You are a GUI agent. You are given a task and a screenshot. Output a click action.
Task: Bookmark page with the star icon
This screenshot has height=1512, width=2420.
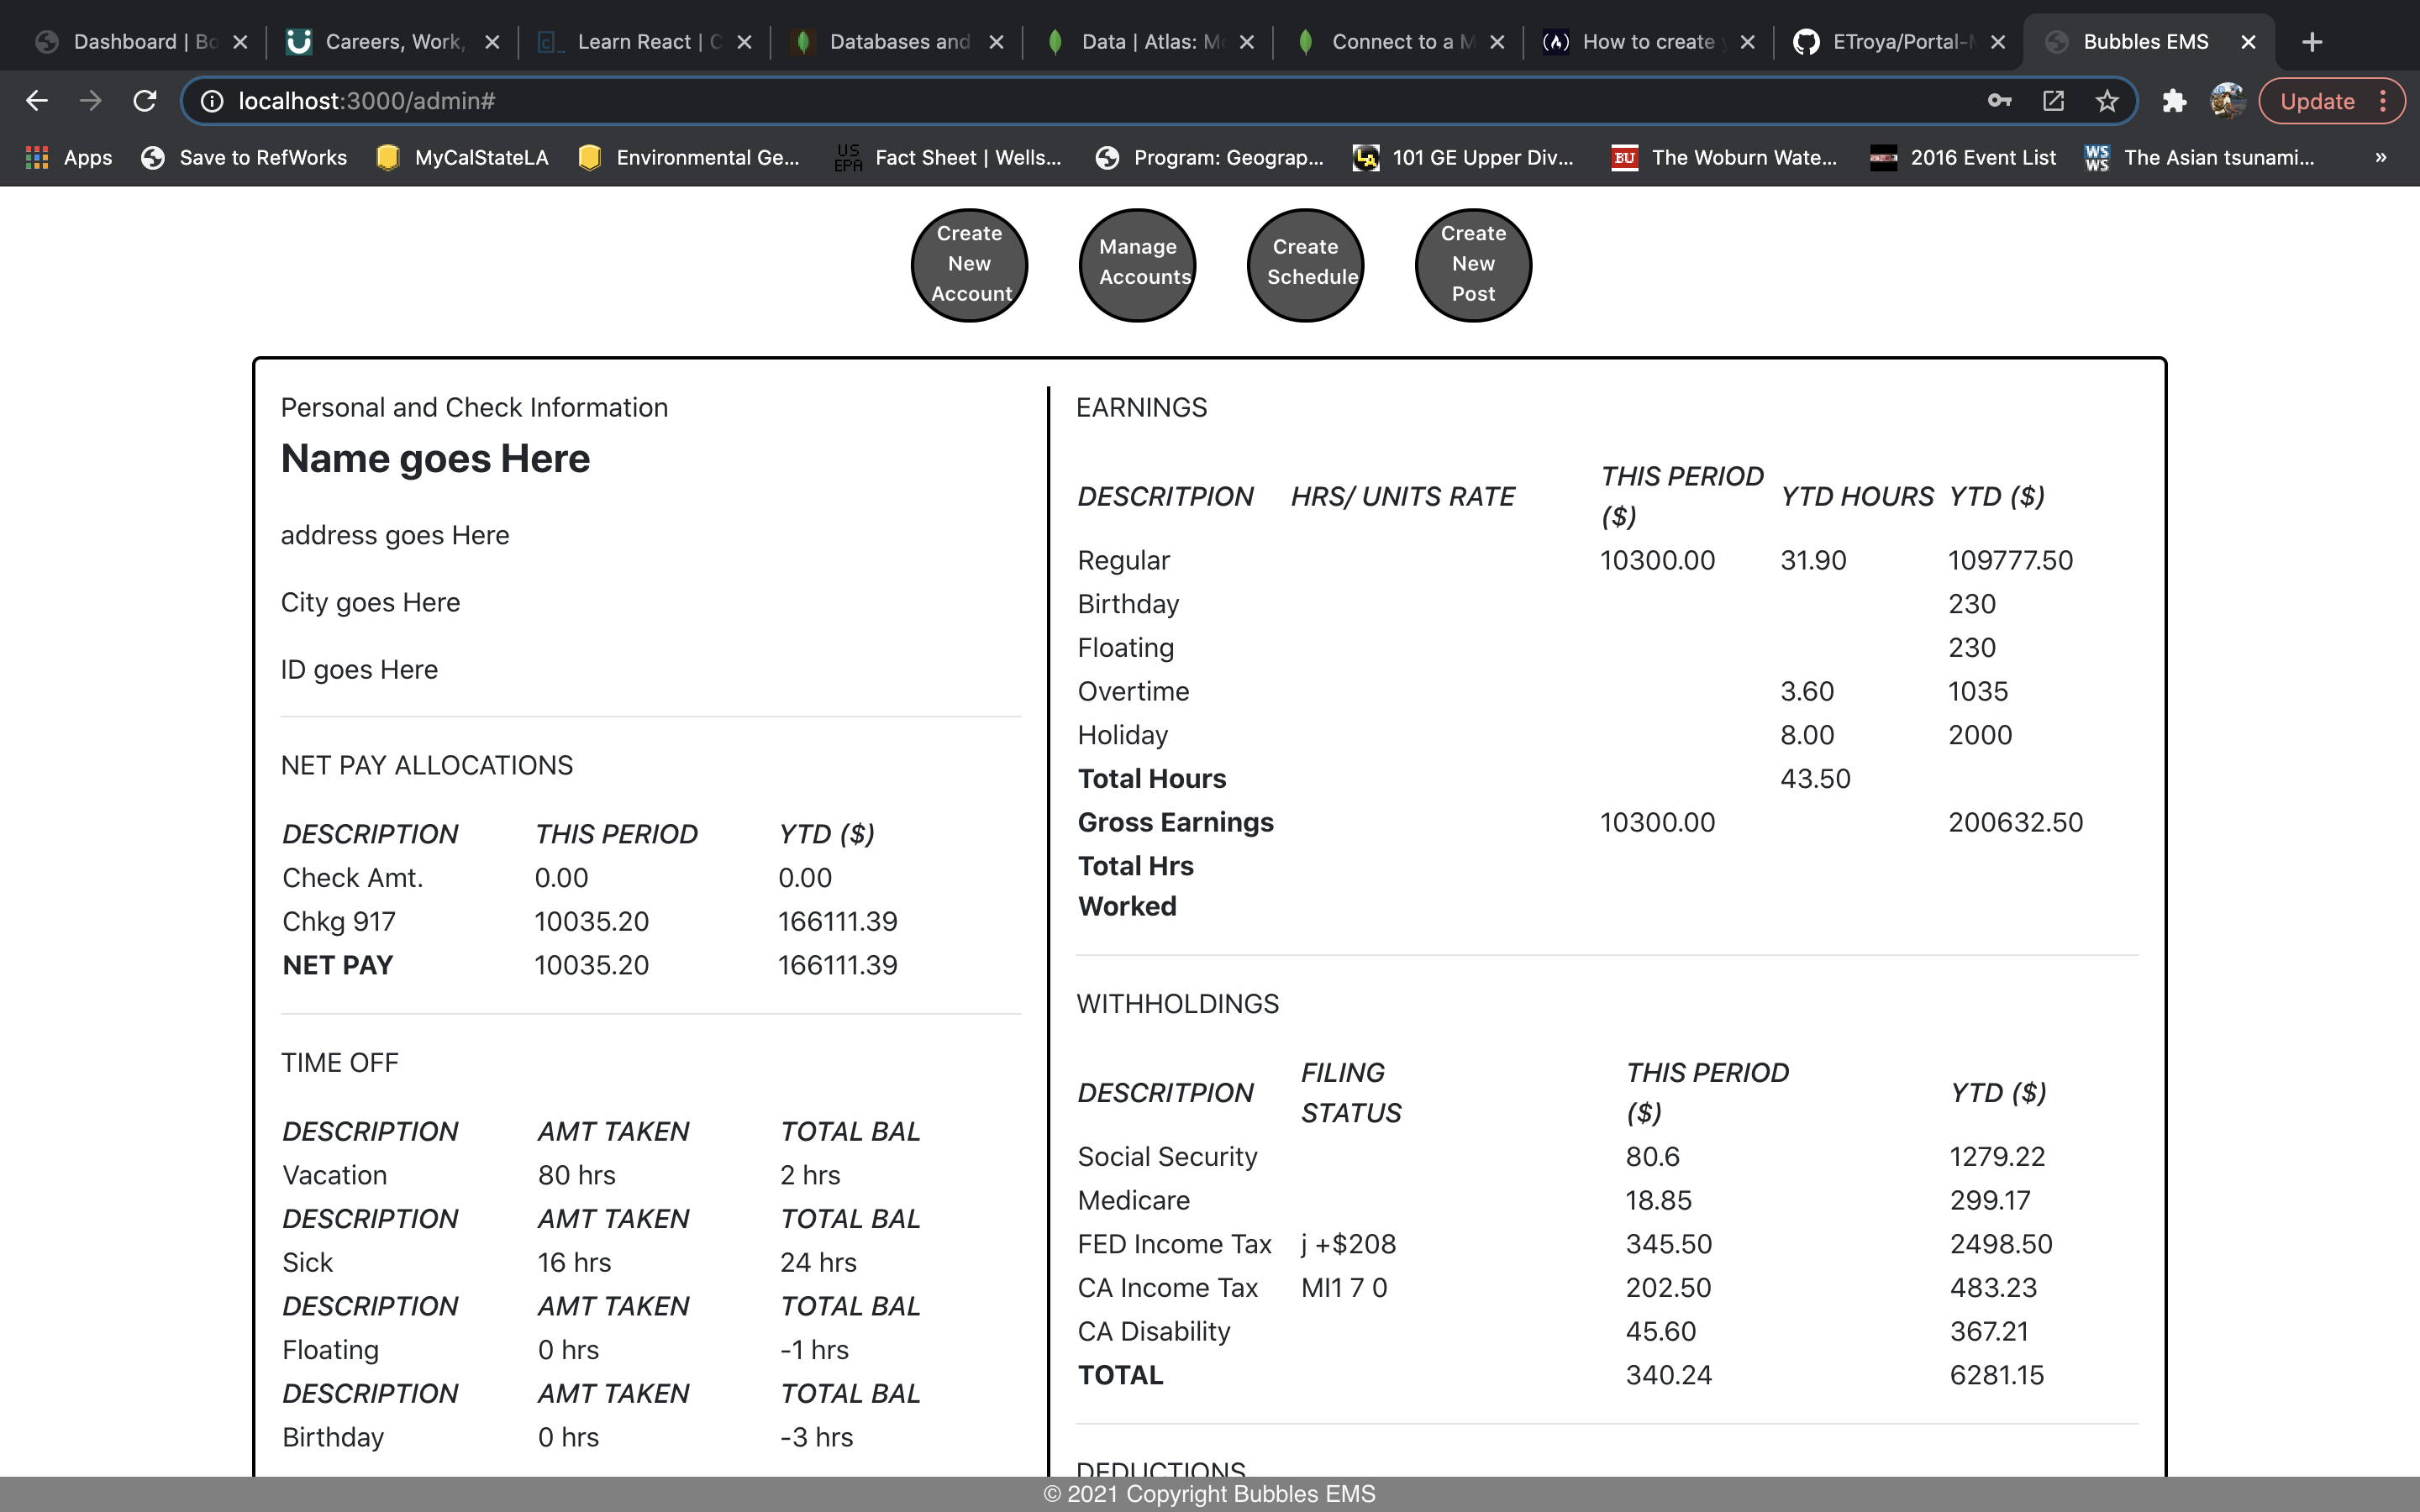(2107, 101)
